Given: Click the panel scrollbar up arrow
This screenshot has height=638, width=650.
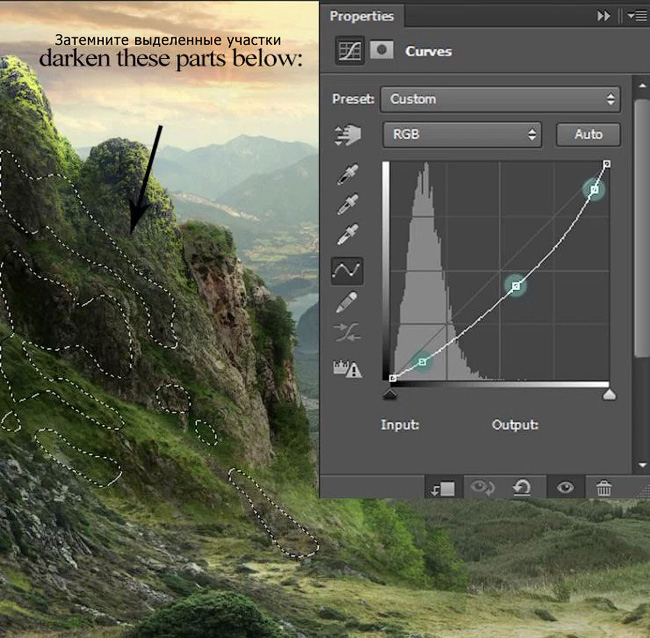Looking at the screenshot, I should pyautogui.click(x=642, y=86).
